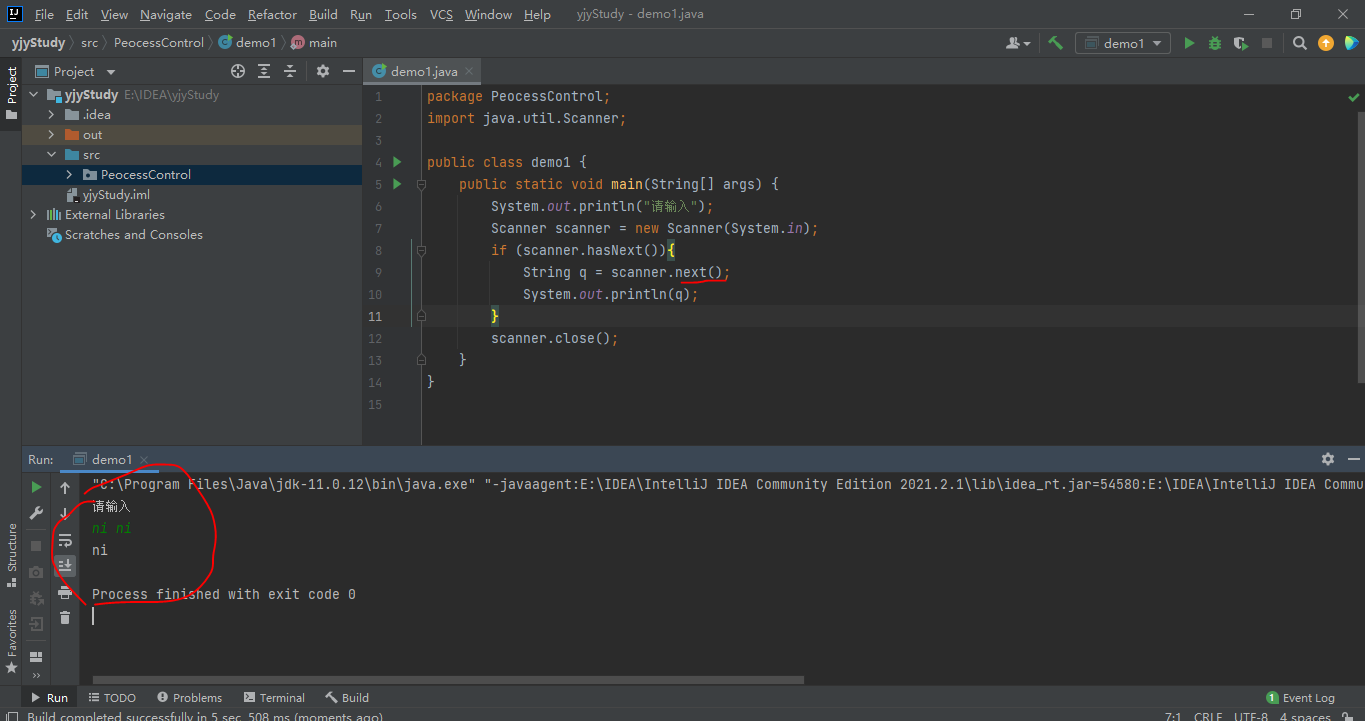The image size is (1365, 721).
Task: Toggle scroll to end in Run console
Action: [65, 566]
